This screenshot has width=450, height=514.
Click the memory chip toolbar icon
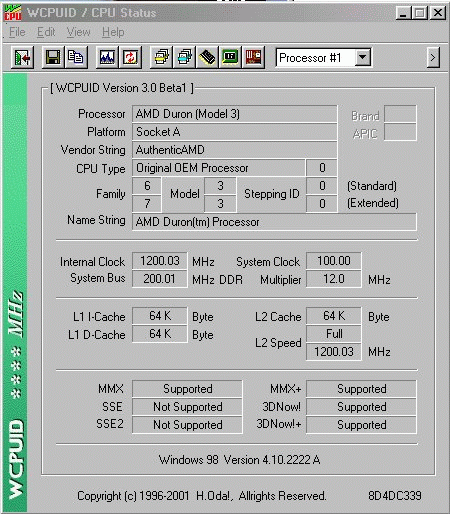[x=207, y=58]
